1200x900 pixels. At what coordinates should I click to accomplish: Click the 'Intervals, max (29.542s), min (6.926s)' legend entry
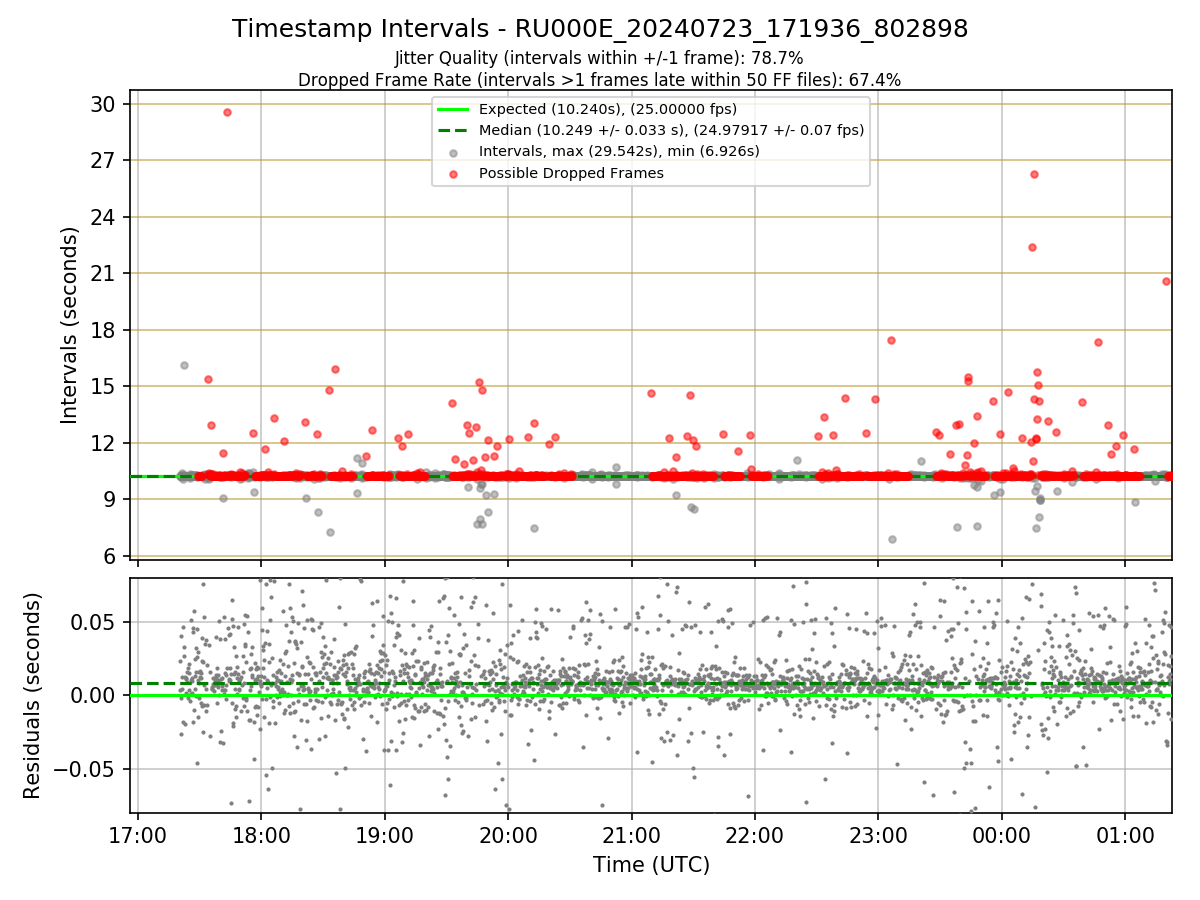[619, 152]
